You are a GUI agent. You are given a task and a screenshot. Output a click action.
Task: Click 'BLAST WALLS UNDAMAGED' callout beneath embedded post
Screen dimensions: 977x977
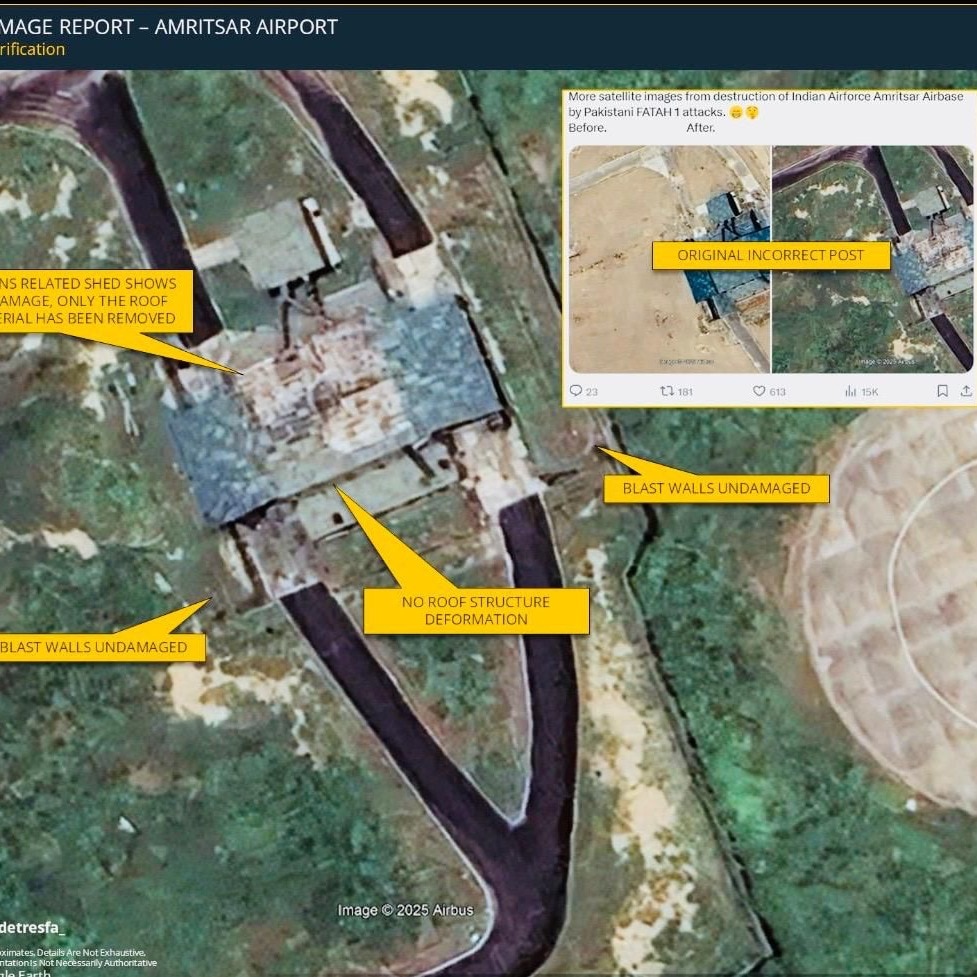(716, 488)
